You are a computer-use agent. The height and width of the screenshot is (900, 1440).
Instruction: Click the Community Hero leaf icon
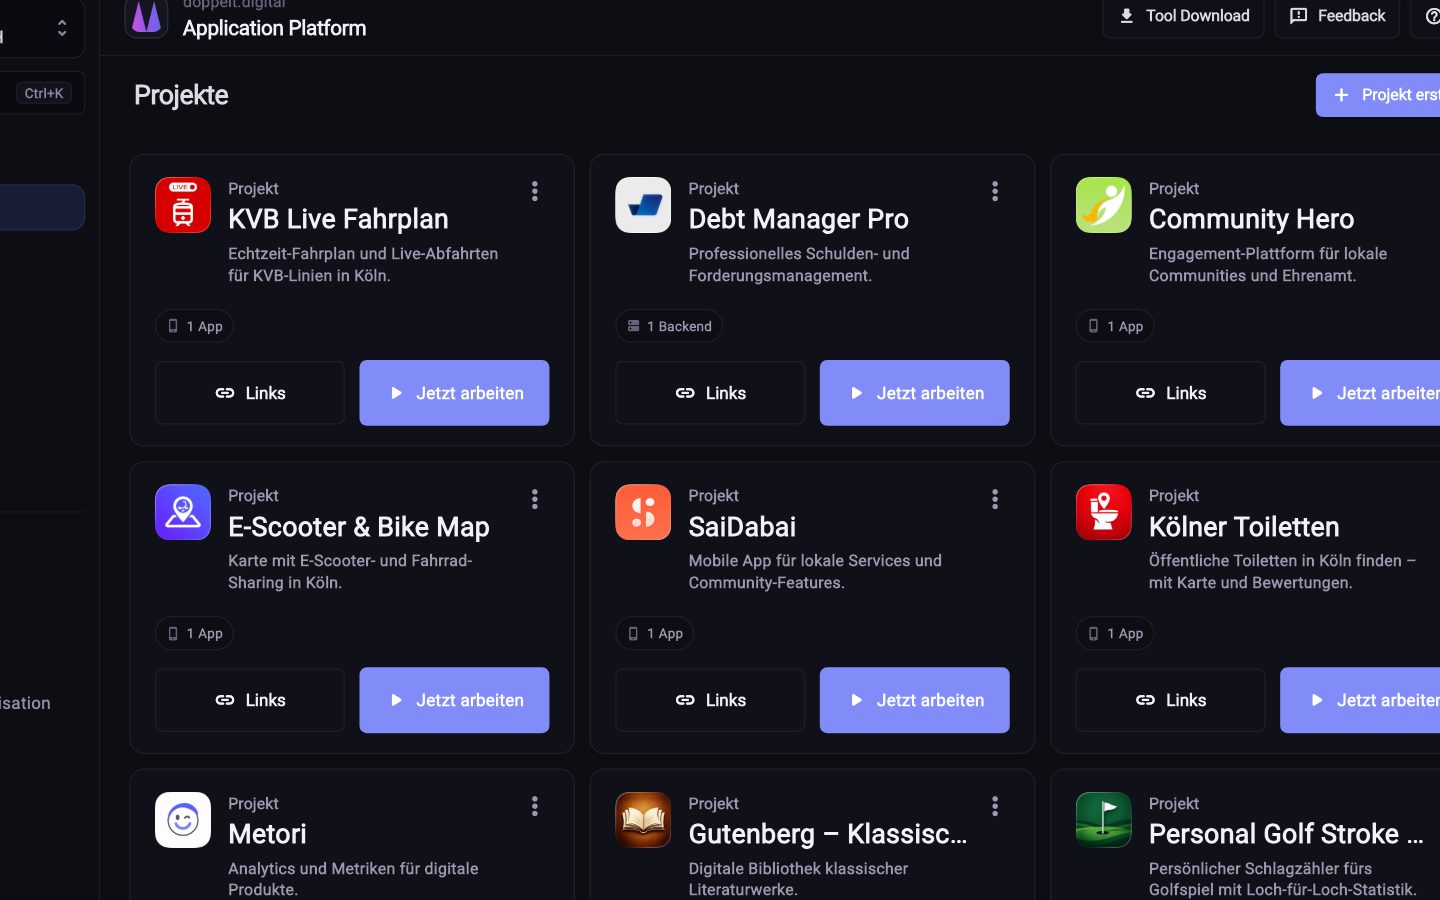pyautogui.click(x=1103, y=205)
